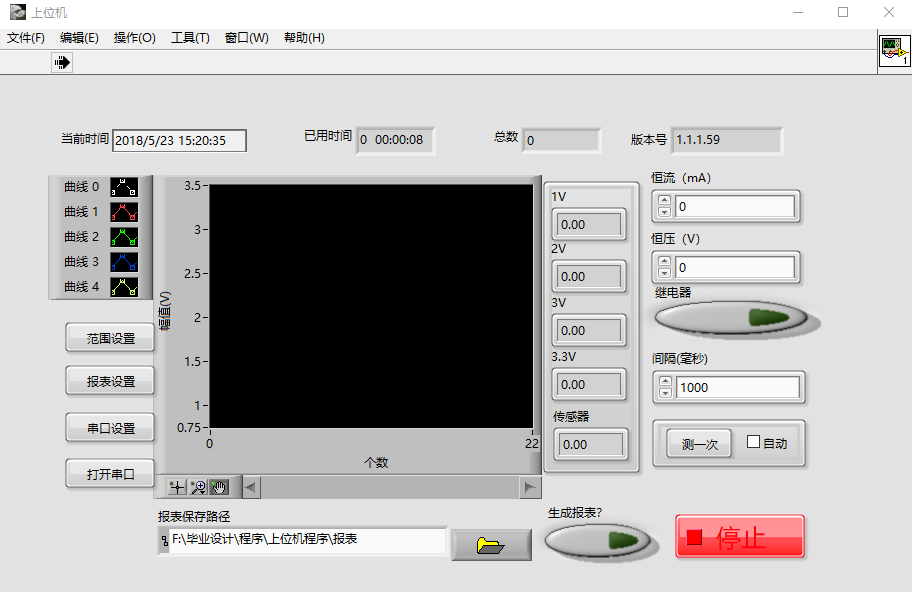Click the 恒压 (V) input field
The width and height of the screenshot is (912, 592).
coord(735,268)
